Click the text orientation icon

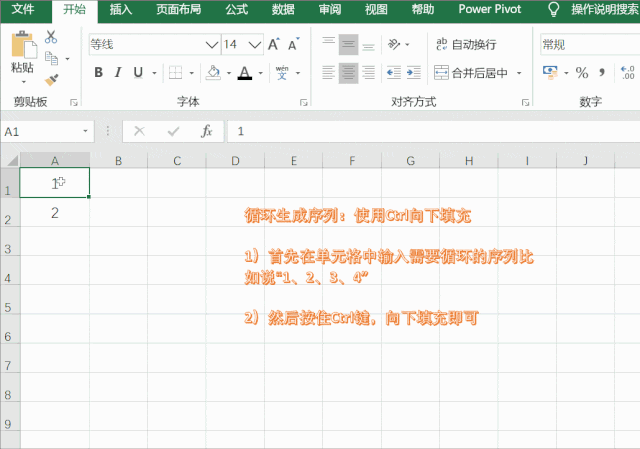(394, 44)
